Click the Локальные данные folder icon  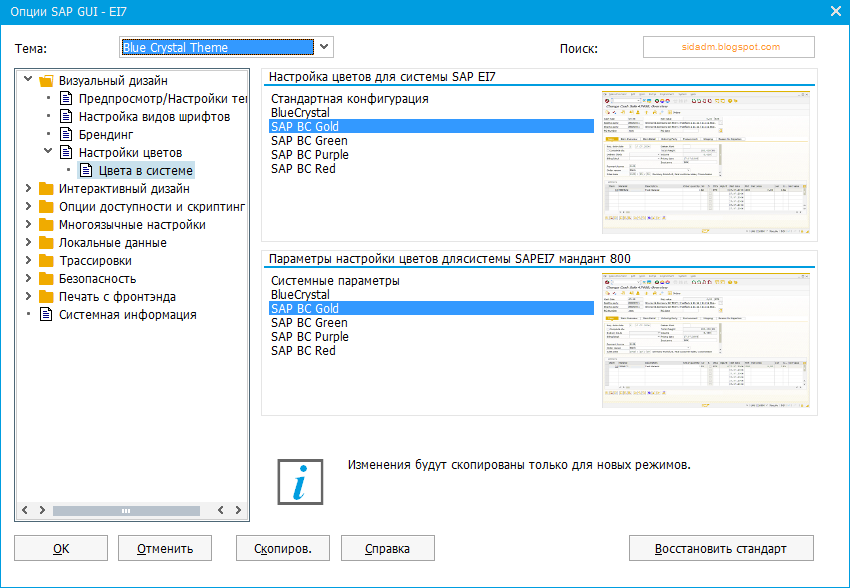click(47, 242)
